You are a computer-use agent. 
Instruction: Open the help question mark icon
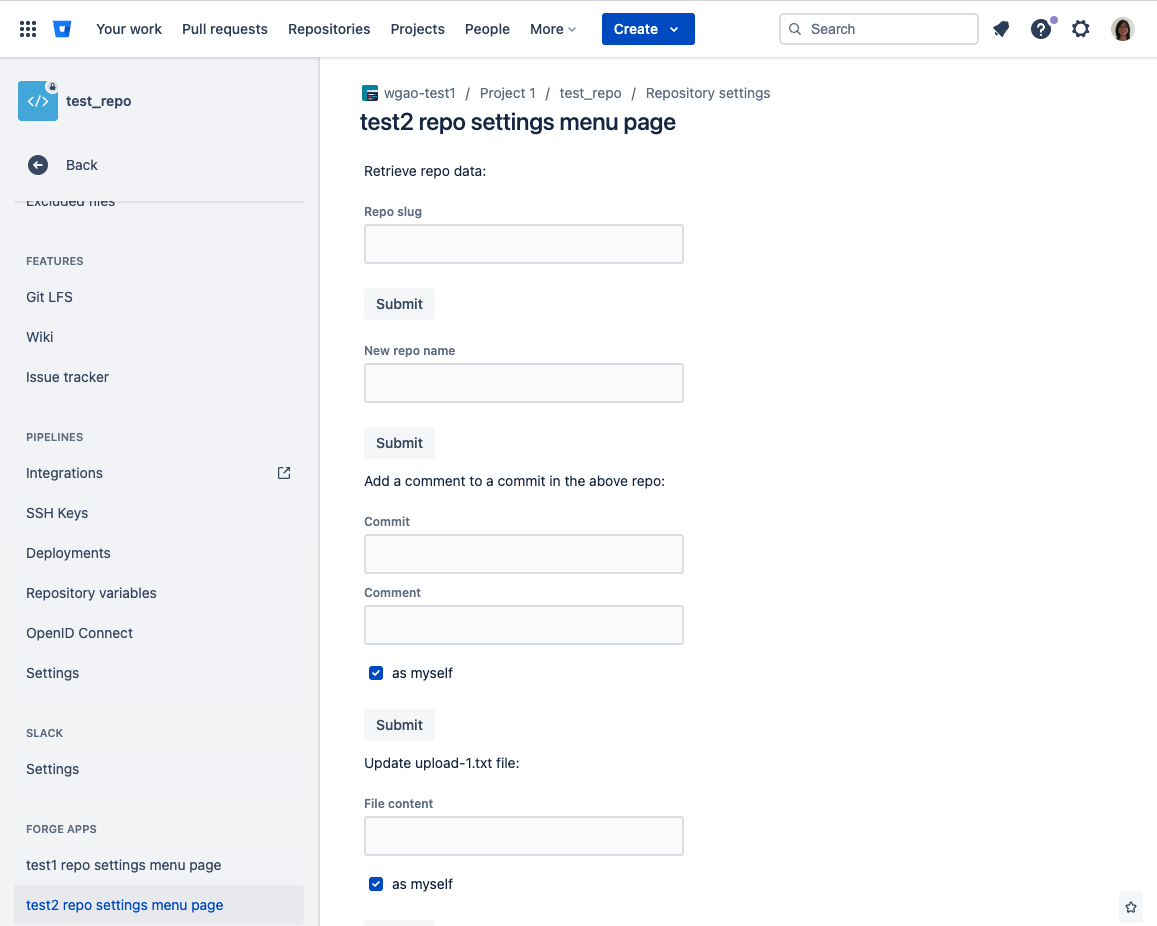pyautogui.click(x=1040, y=29)
